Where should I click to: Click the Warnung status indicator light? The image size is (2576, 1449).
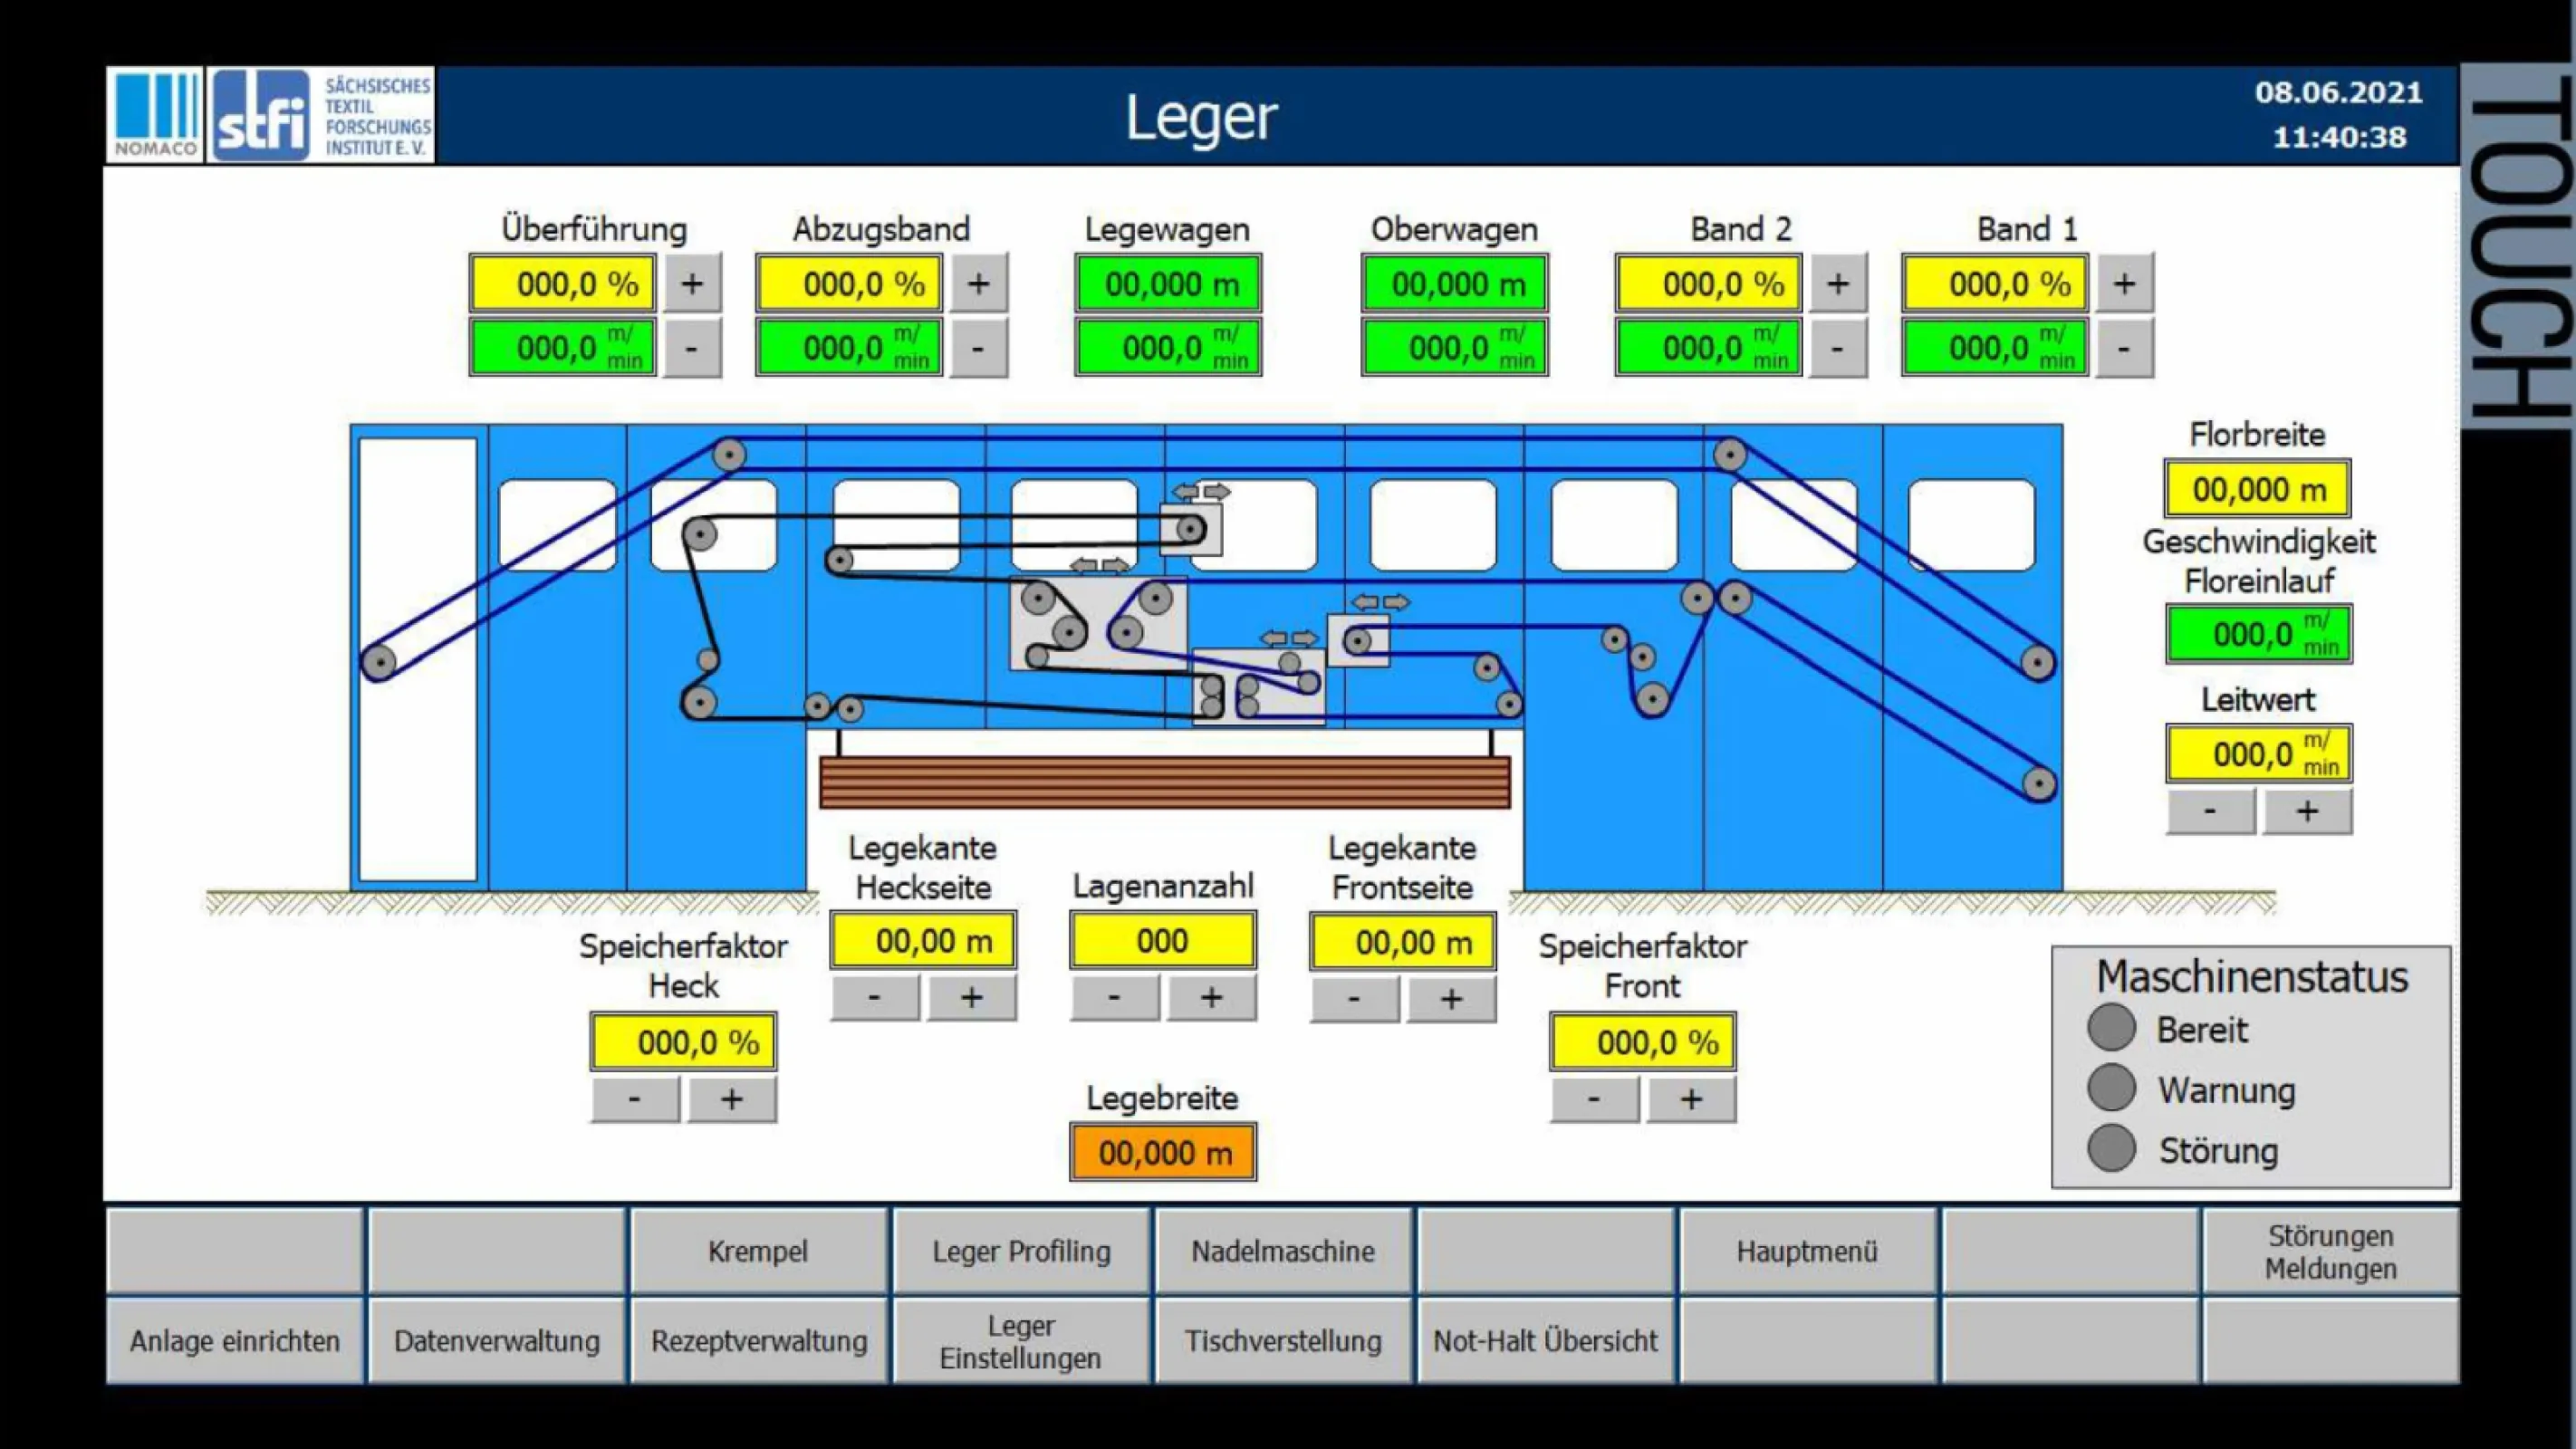[2111, 1088]
